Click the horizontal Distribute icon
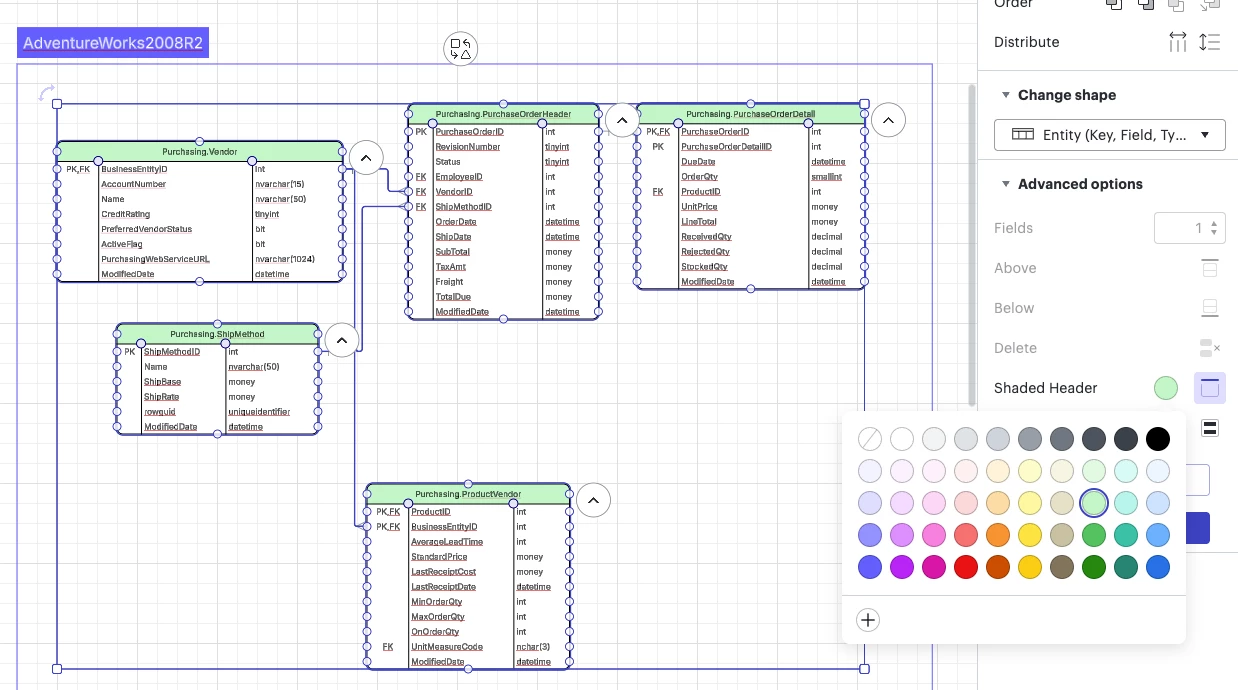 point(1178,42)
